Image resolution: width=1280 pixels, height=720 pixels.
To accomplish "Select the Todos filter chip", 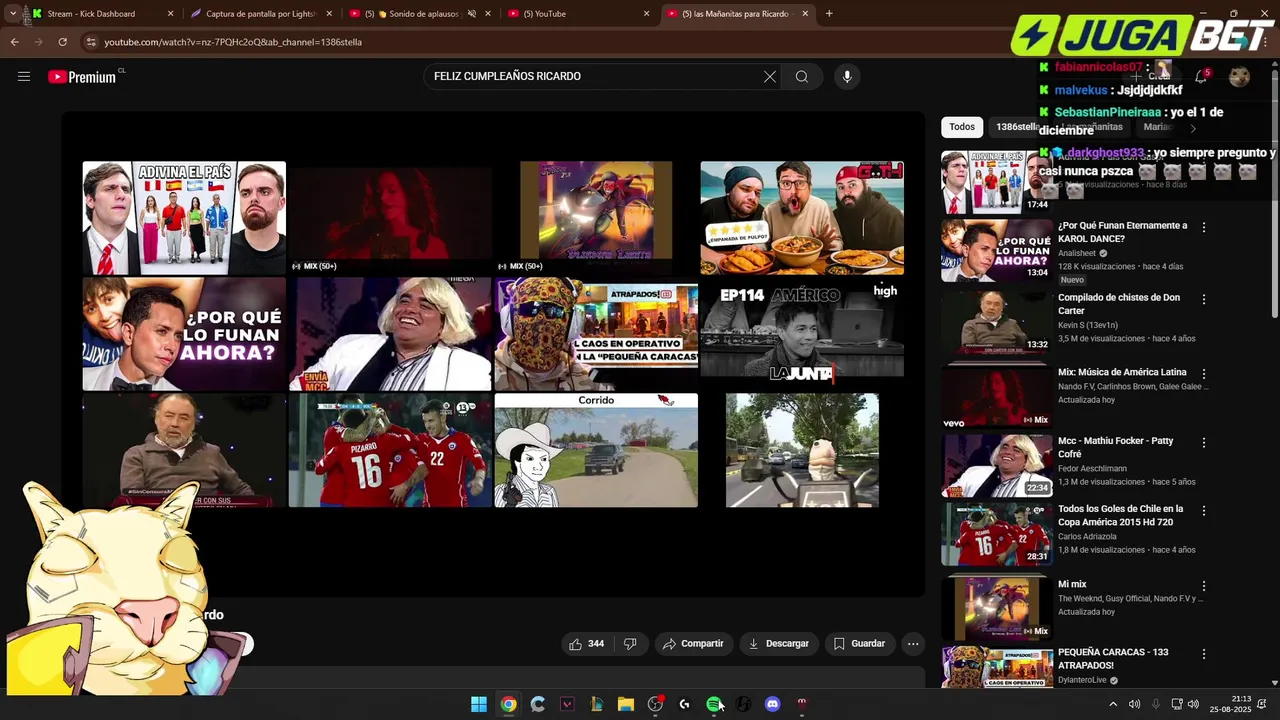I will tap(962, 127).
